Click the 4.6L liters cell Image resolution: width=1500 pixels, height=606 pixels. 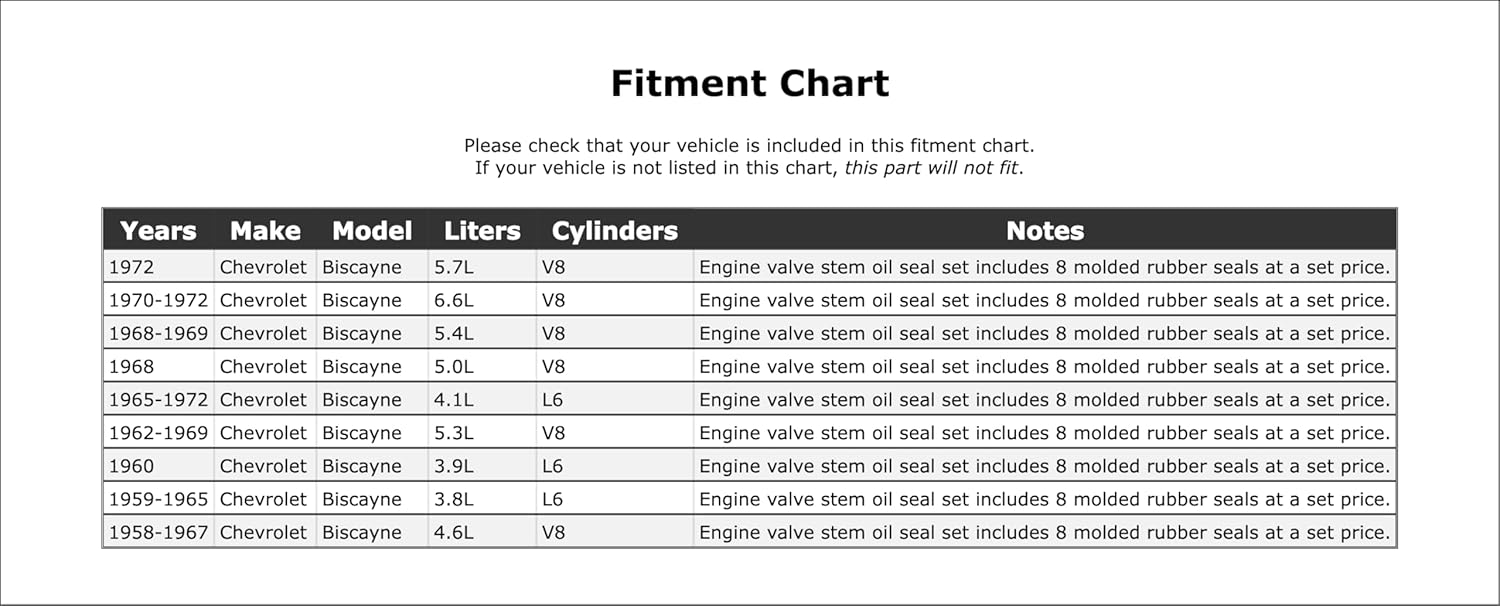[x=454, y=532]
